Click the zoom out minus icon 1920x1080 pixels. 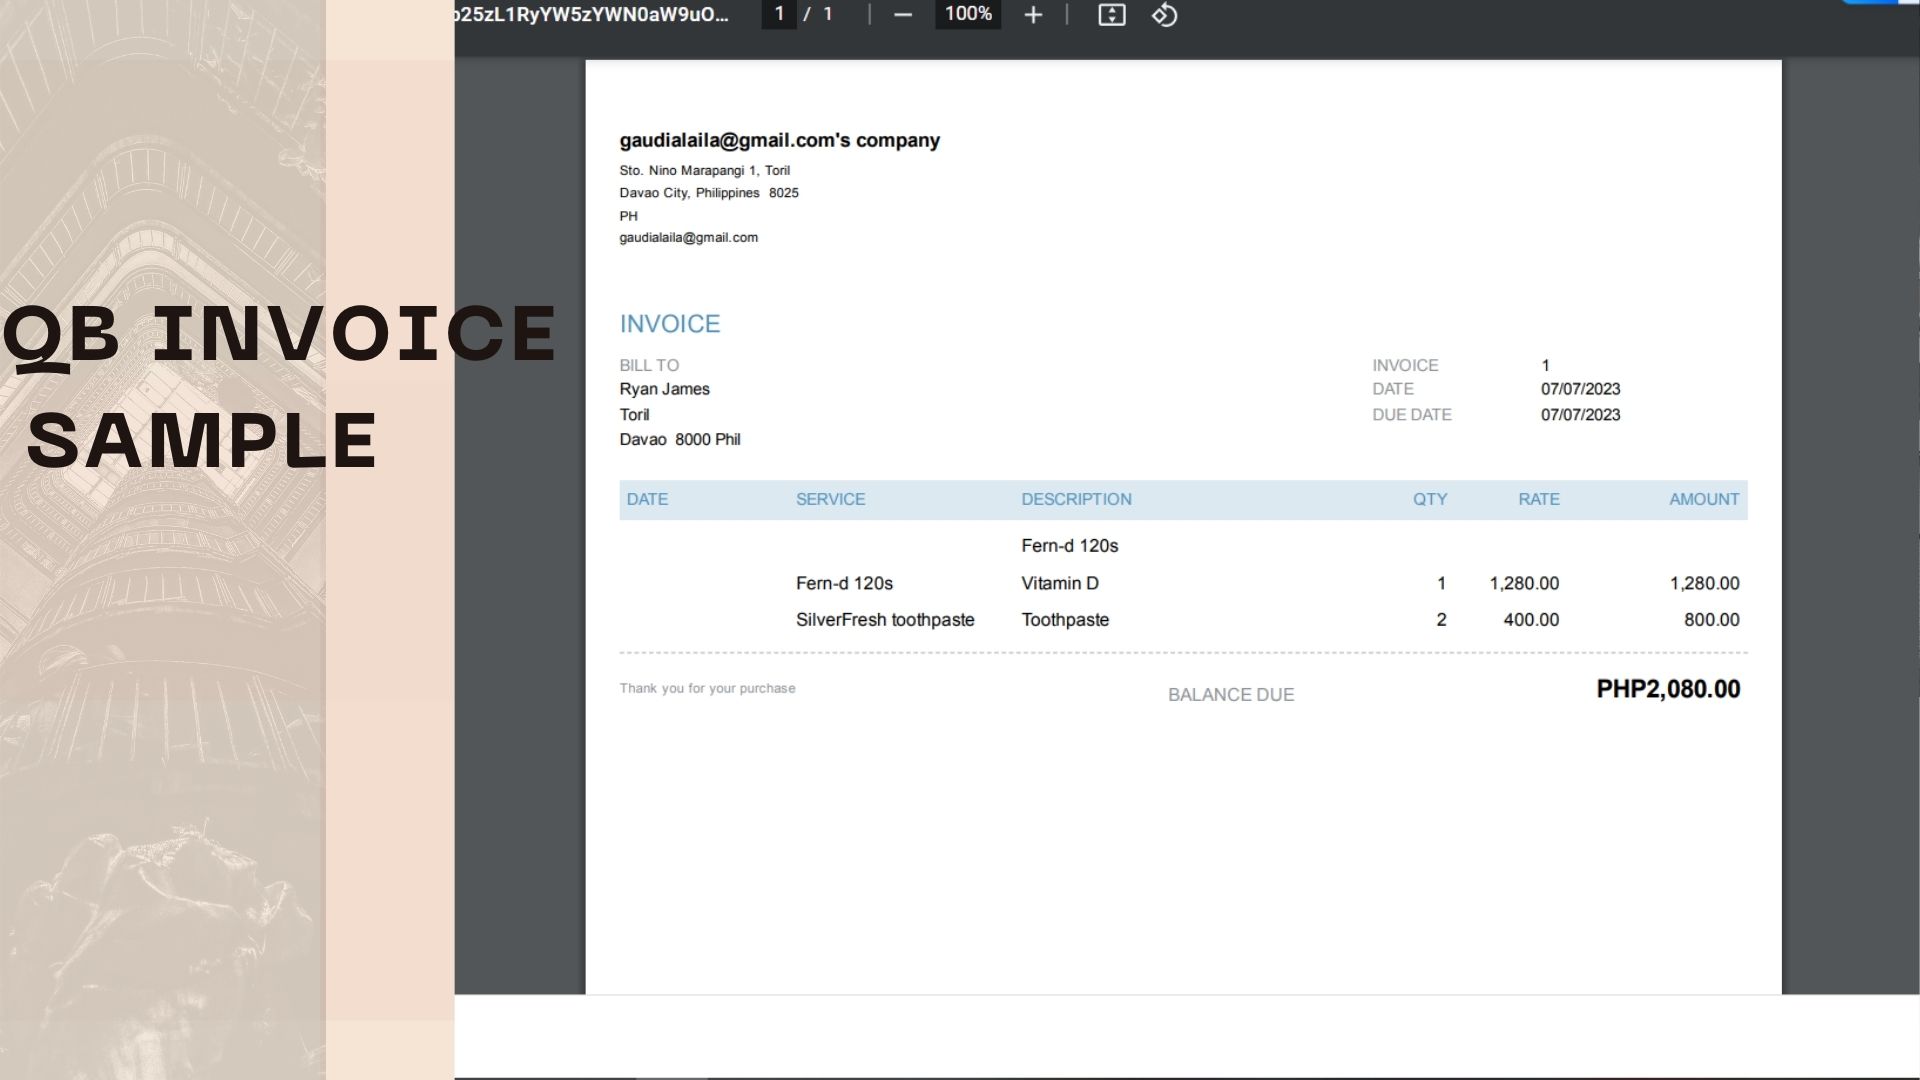[902, 15]
